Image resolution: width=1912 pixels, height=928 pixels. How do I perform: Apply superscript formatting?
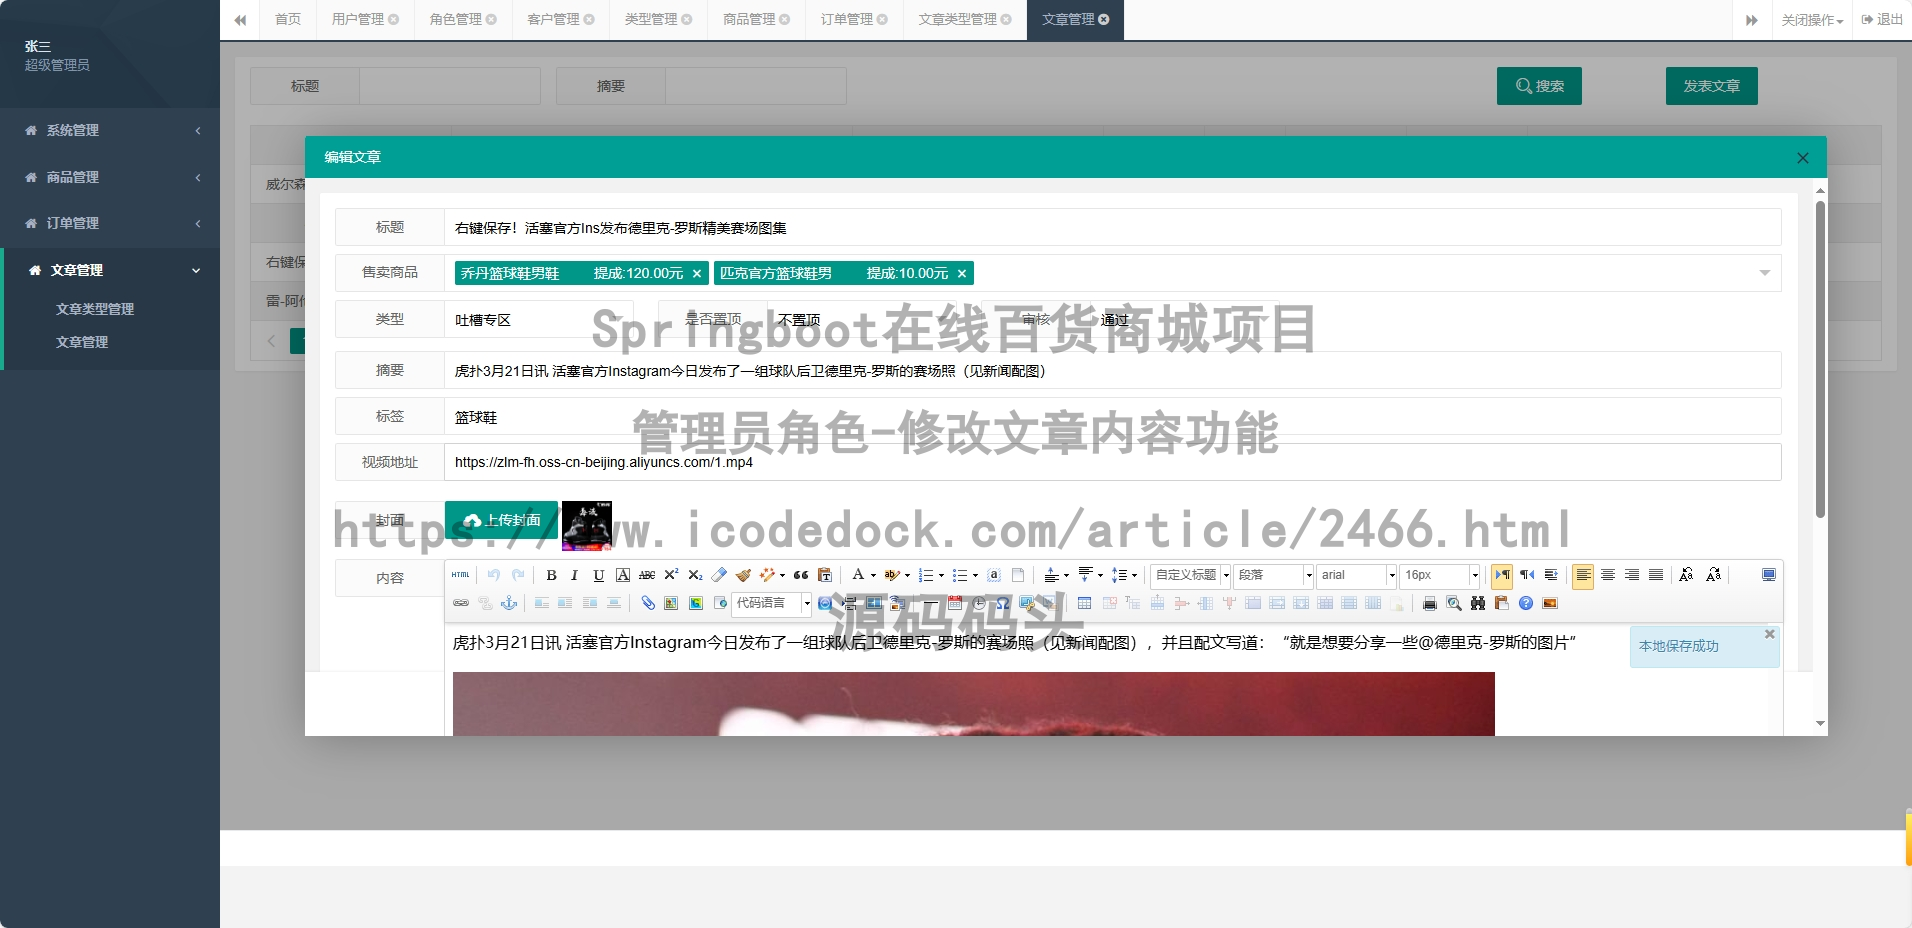click(671, 575)
